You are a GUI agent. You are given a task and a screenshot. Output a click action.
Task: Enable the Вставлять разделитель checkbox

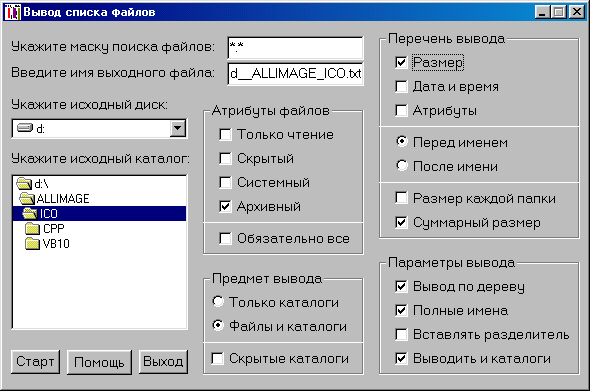tap(401, 334)
